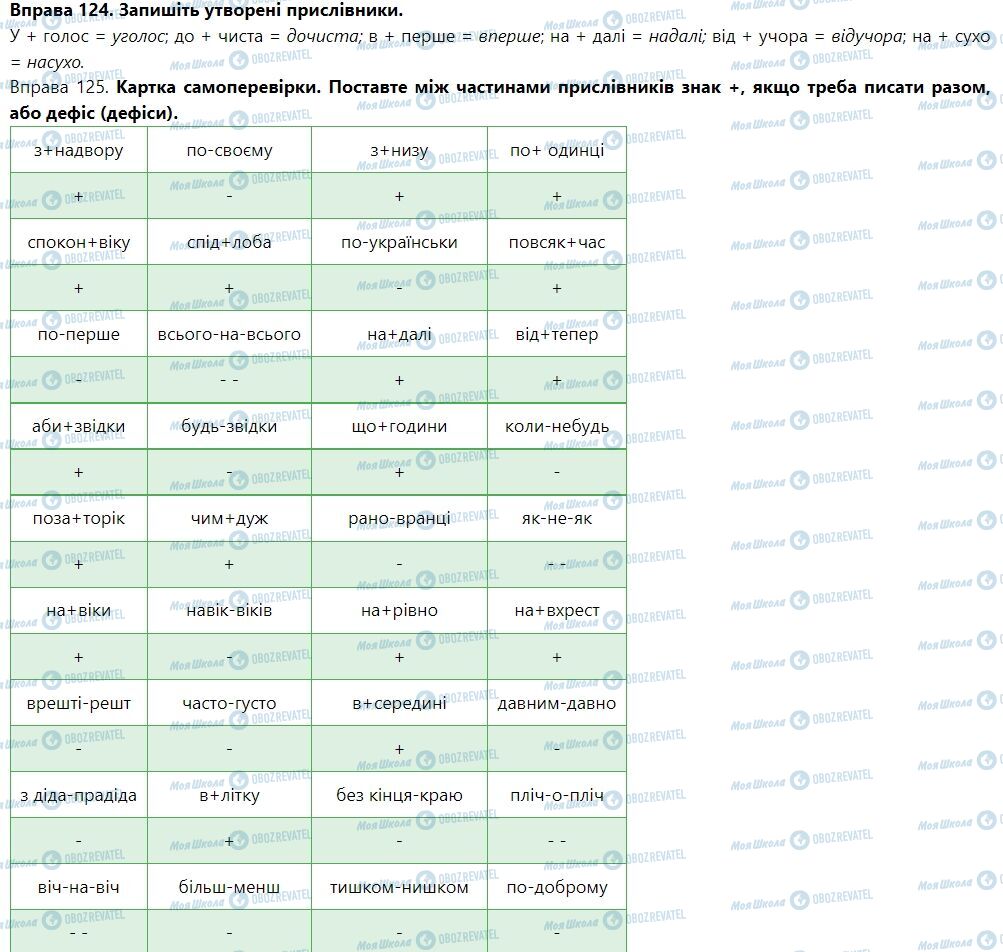
Task: Click the "давним-давно" cell
Action: [x=557, y=703]
